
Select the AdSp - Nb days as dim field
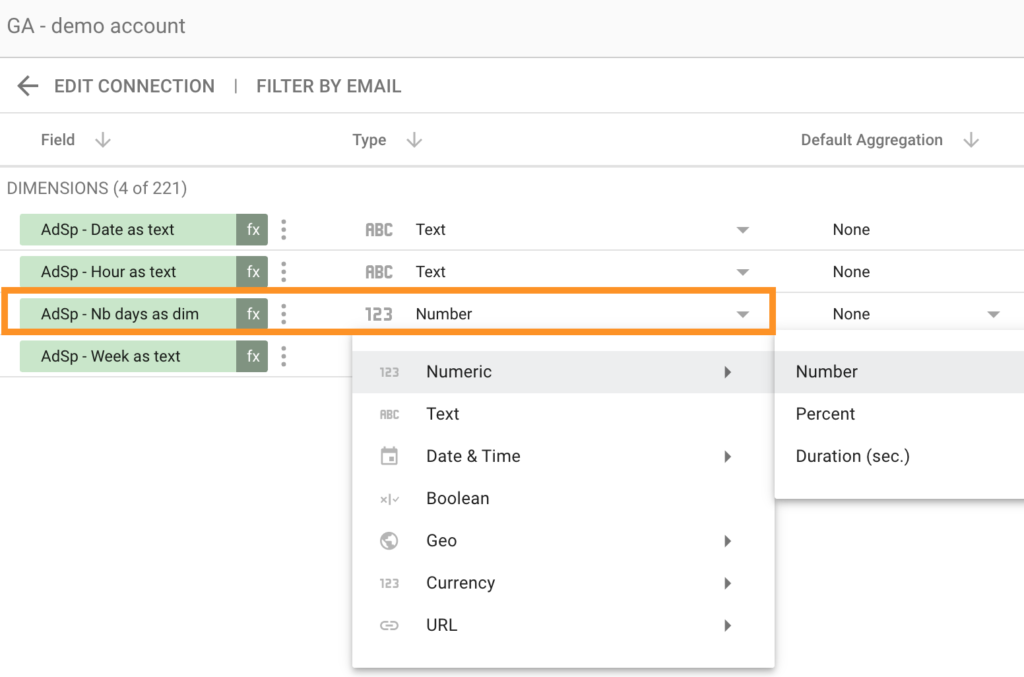[128, 314]
